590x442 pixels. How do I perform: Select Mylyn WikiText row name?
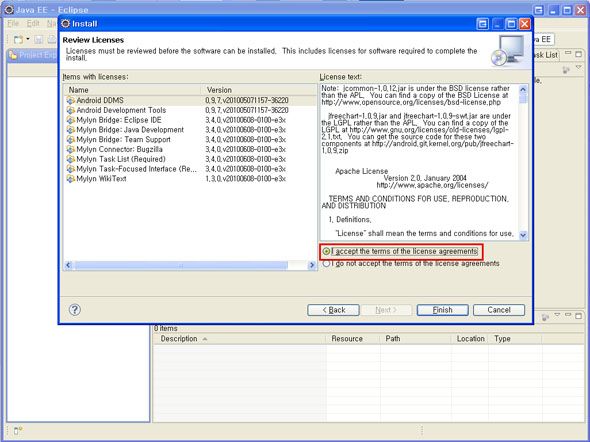click(101, 179)
